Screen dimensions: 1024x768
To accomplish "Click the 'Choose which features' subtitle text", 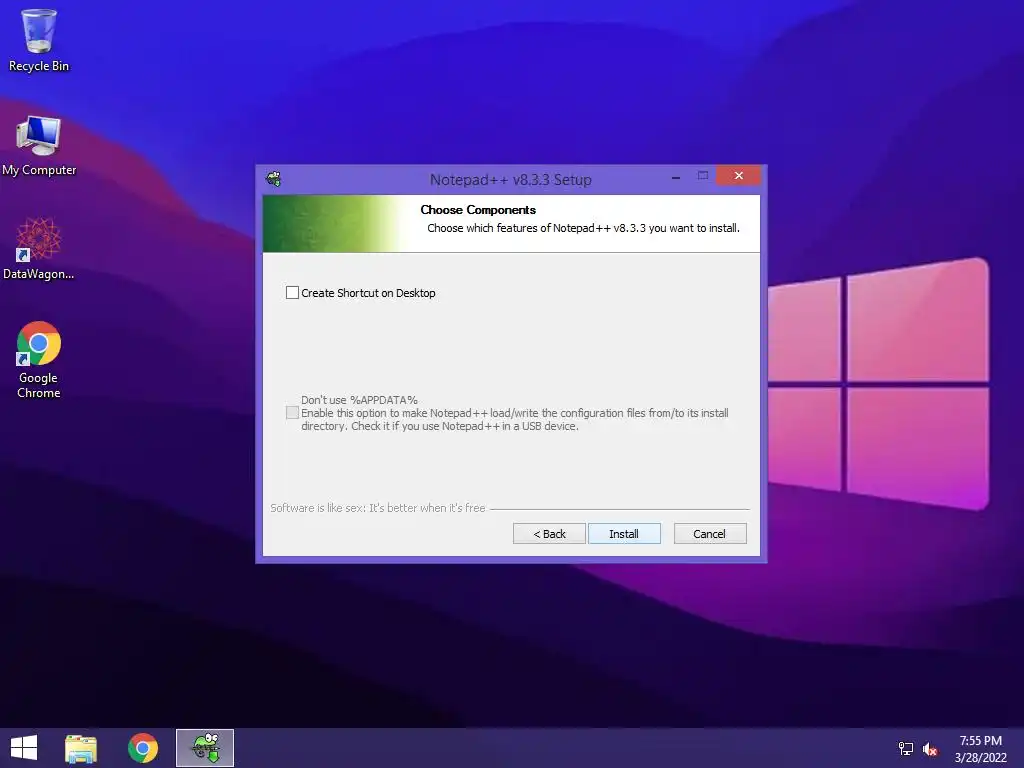I will tap(583, 228).
